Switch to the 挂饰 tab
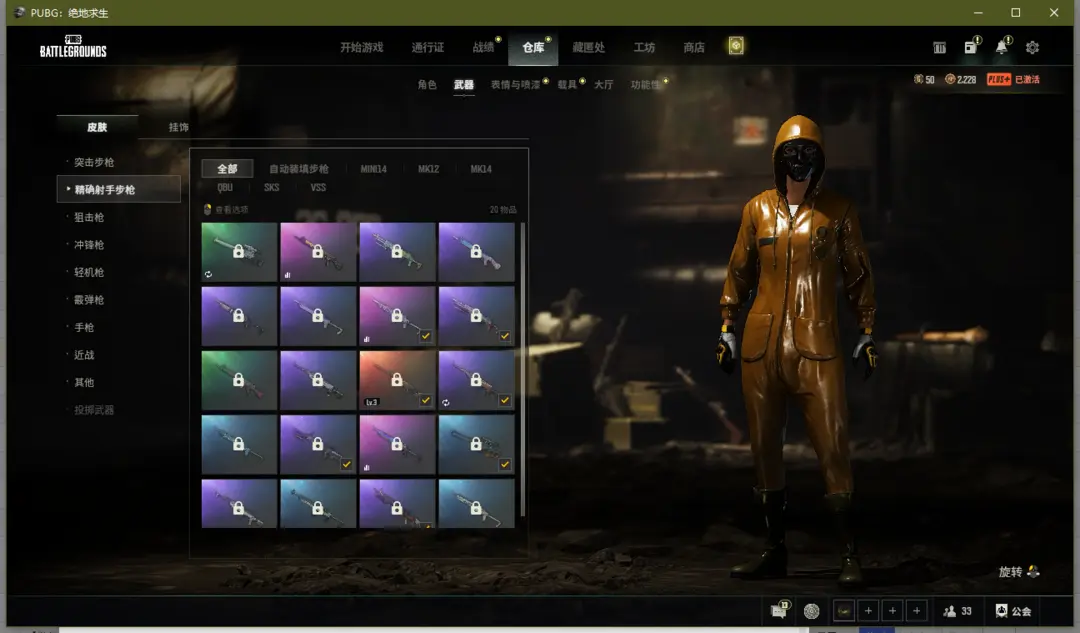Viewport: 1080px width, 633px height. (x=178, y=127)
